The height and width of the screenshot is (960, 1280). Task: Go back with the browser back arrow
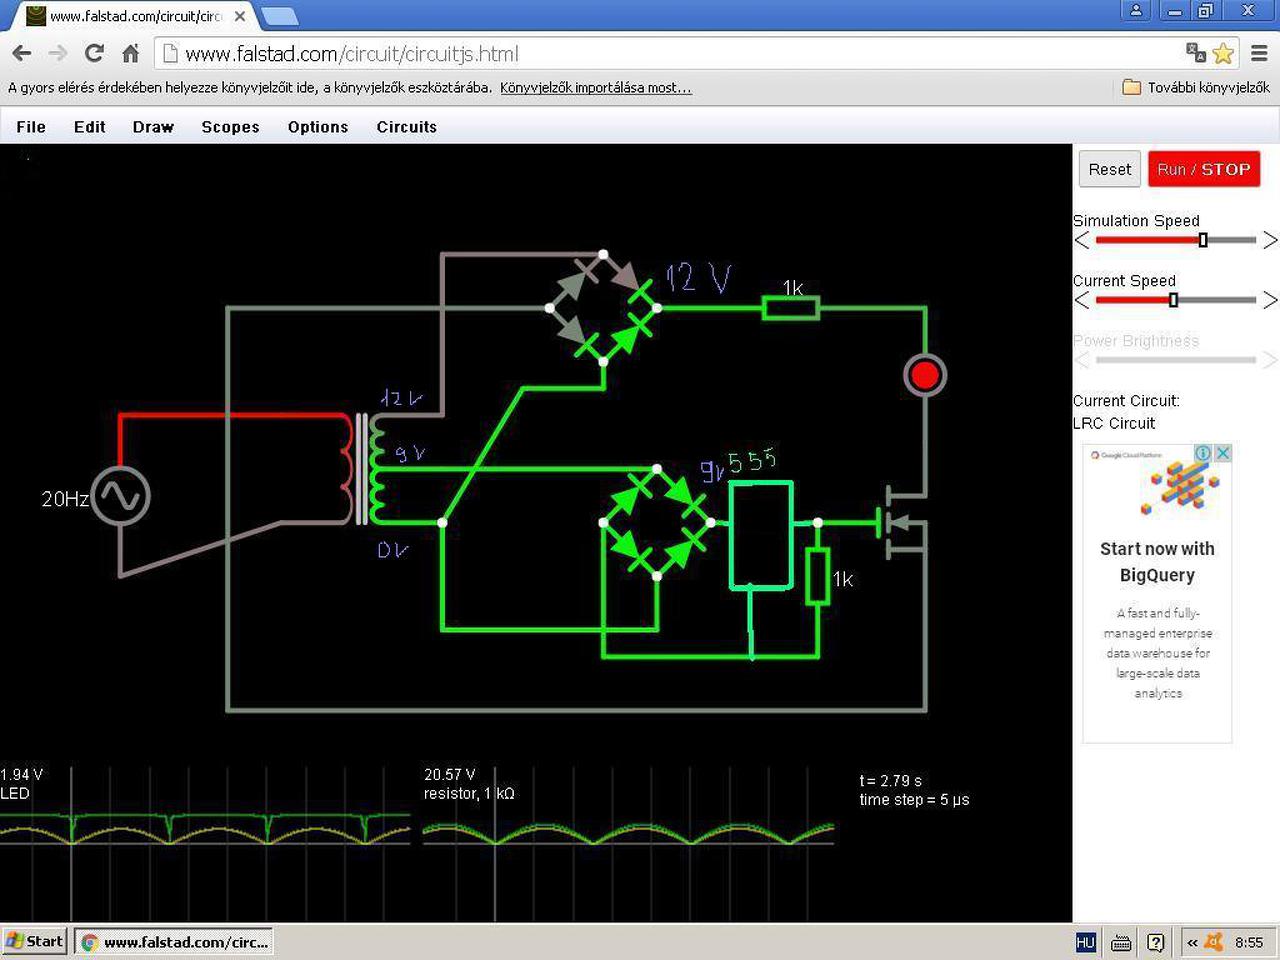coord(21,53)
